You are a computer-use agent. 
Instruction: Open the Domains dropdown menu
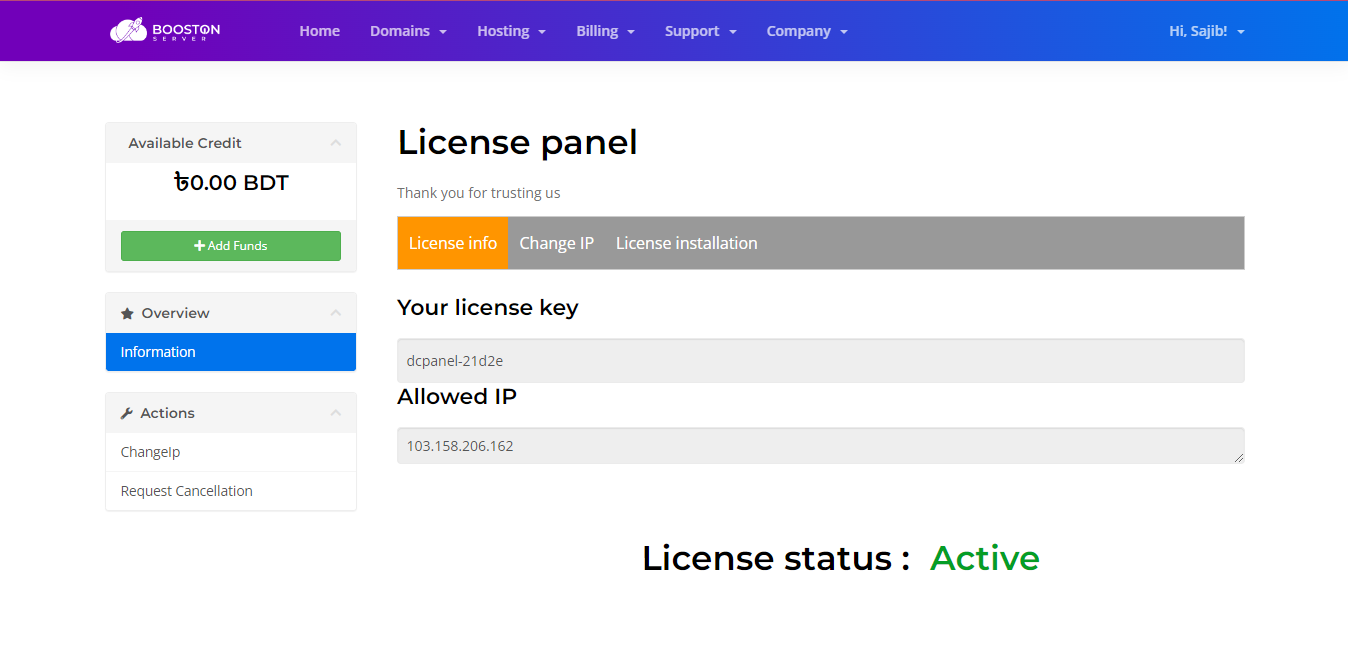click(x=408, y=31)
